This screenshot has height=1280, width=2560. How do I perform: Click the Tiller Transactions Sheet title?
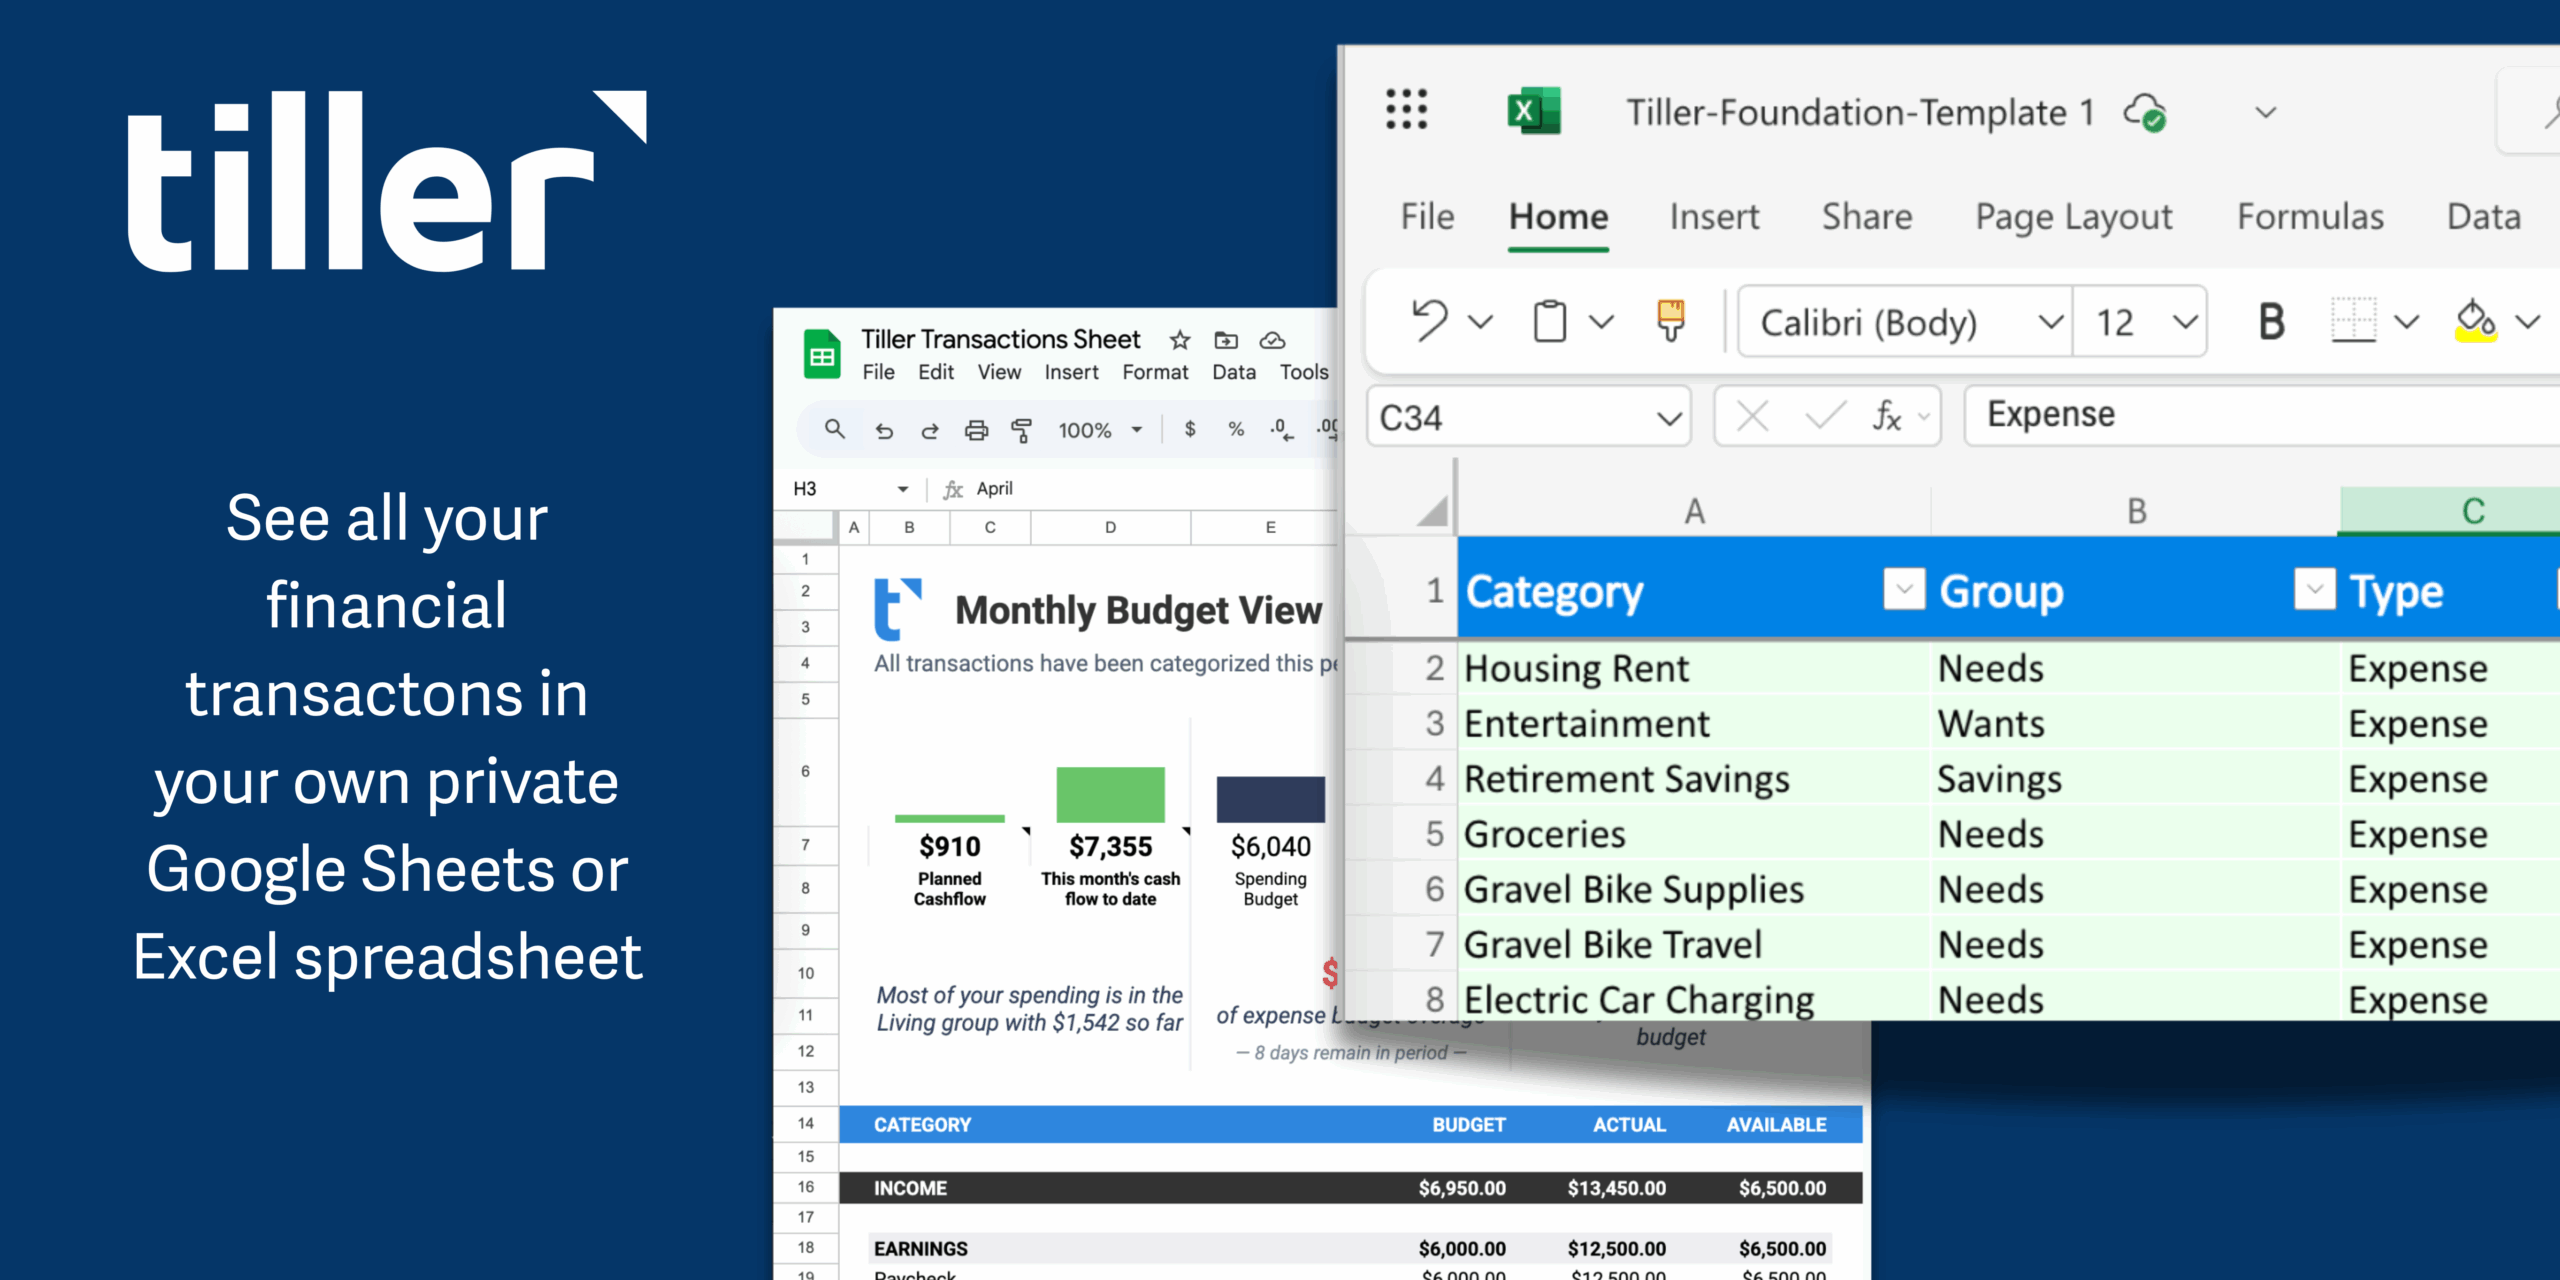1000,340
